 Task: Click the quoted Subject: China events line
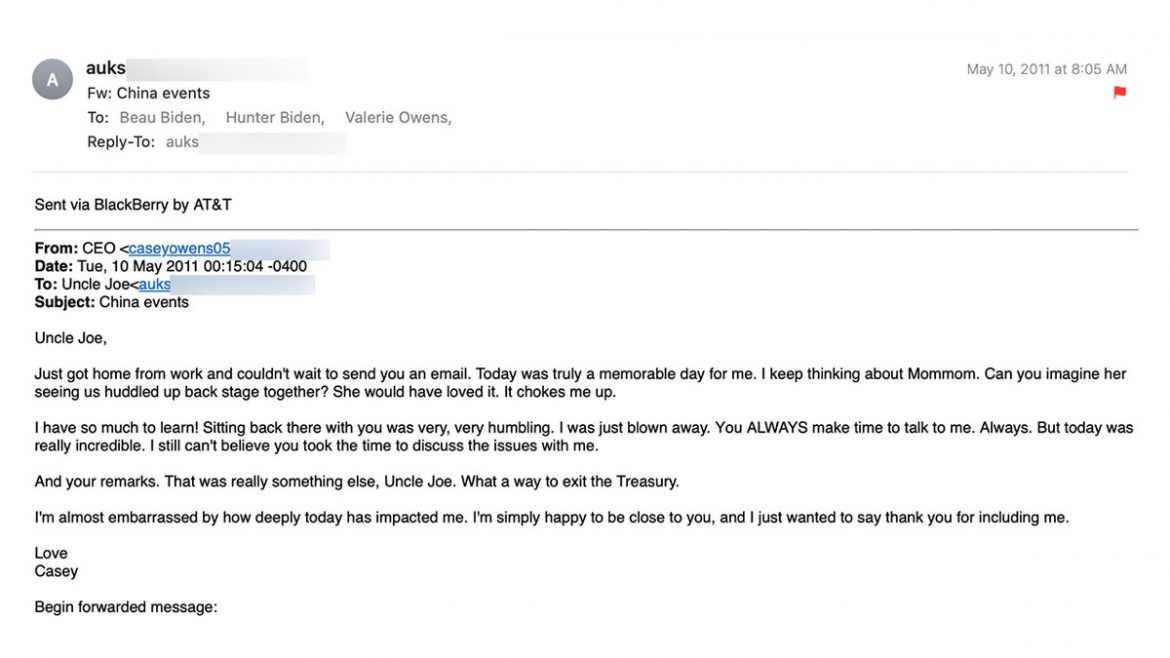[112, 302]
